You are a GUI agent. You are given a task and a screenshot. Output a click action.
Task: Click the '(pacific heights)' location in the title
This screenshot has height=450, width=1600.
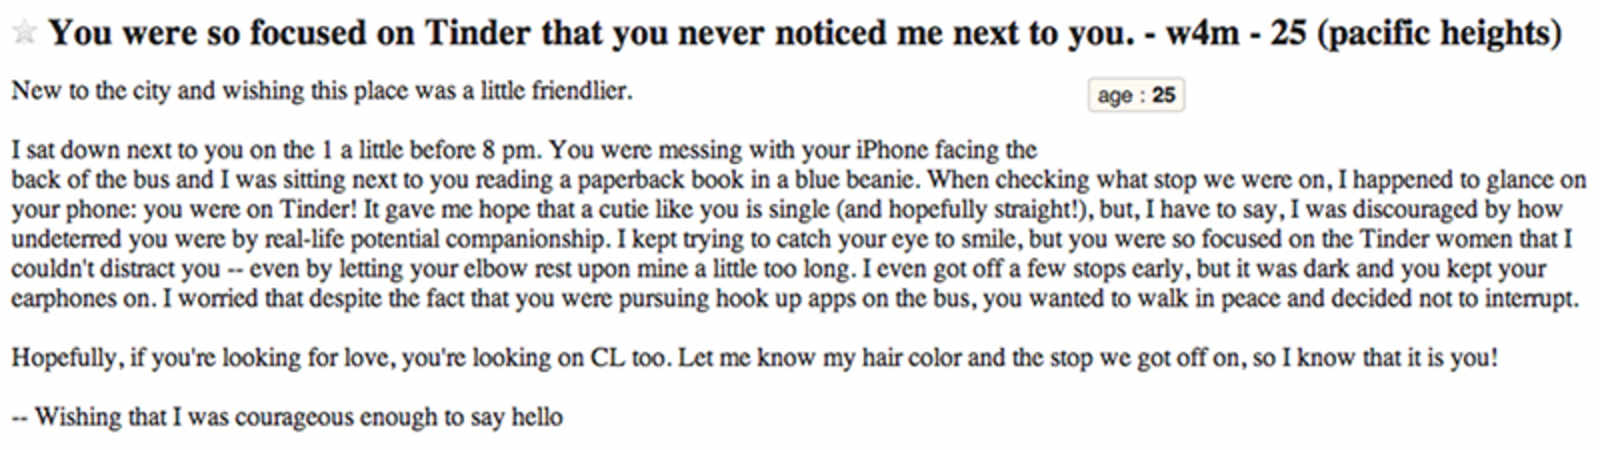point(1440,33)
